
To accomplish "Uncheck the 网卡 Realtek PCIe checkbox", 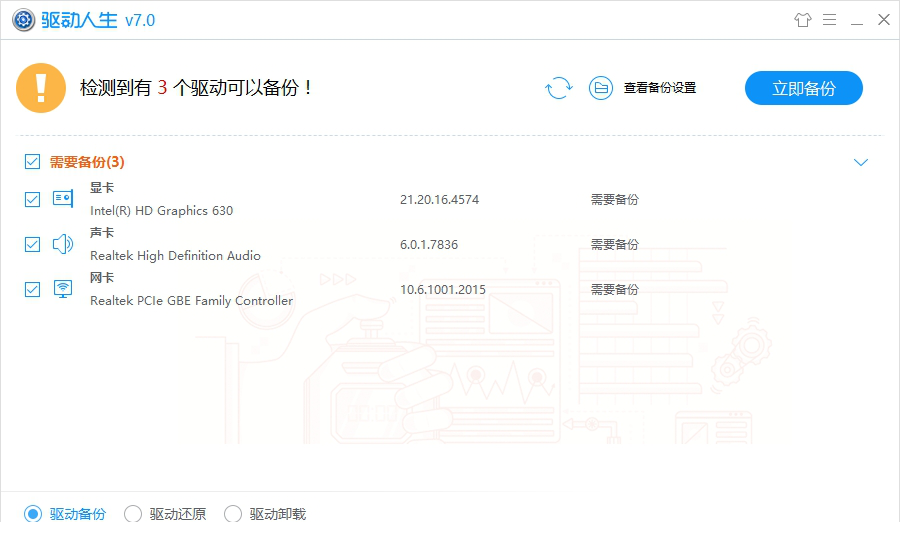I will [x=32, y=289].
